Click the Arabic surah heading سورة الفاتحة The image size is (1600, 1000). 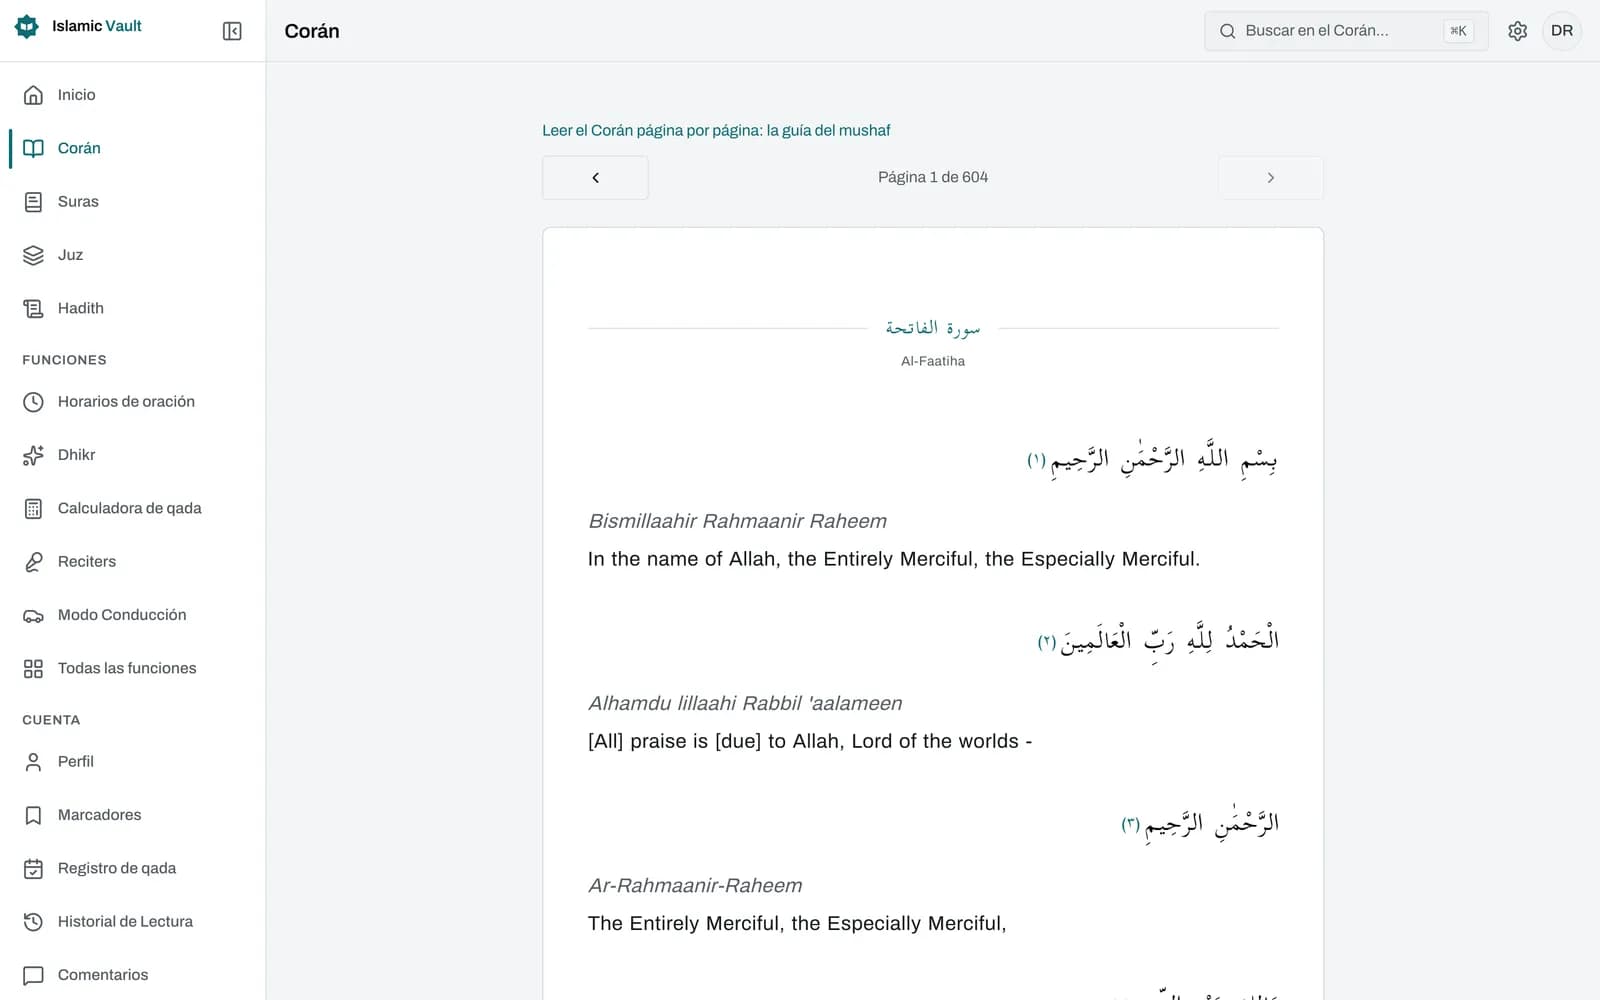click(933, 328)
